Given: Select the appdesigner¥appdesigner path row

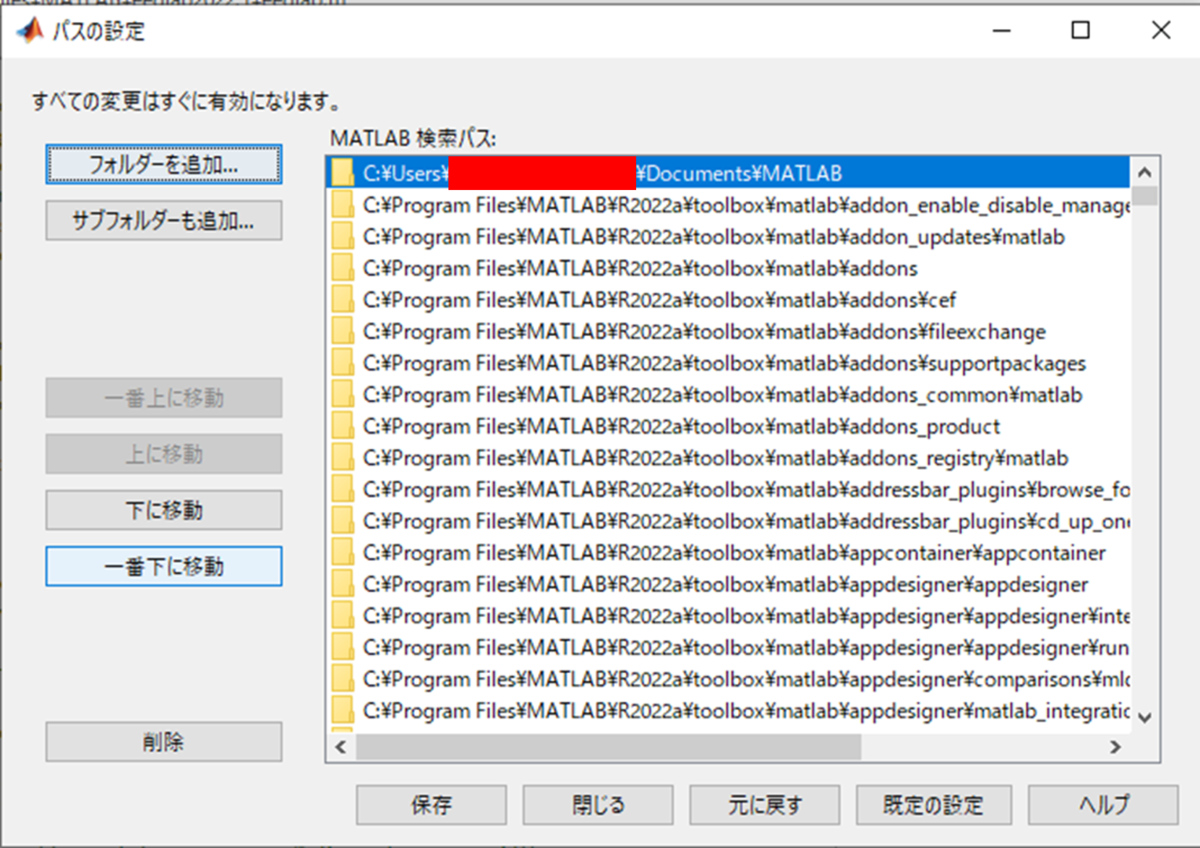Looking at the screenshot, I should click(730, 585).
